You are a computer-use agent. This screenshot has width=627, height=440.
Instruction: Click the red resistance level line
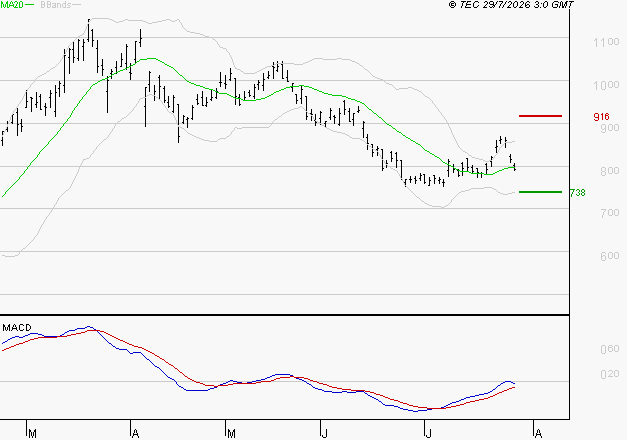[x=540, y=116]
